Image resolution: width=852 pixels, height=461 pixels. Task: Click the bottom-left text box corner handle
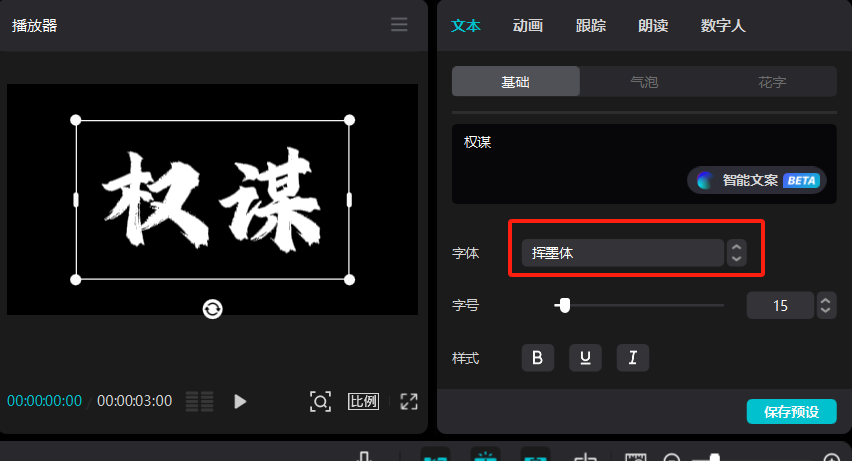[76, 279]
